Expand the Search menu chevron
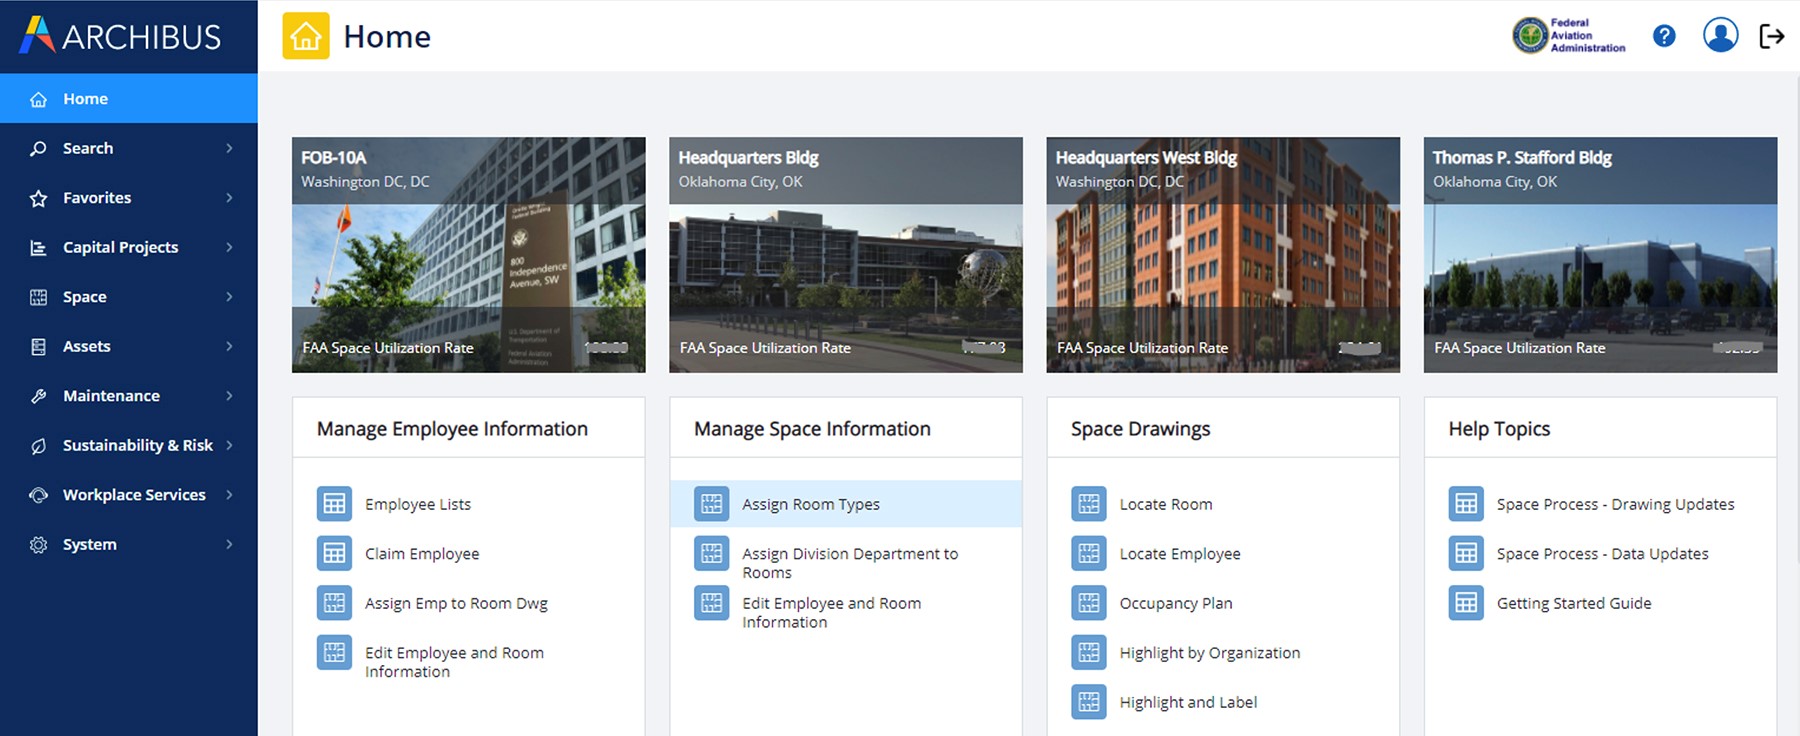This screenshot has height=736, width=1800. (229, 148)
